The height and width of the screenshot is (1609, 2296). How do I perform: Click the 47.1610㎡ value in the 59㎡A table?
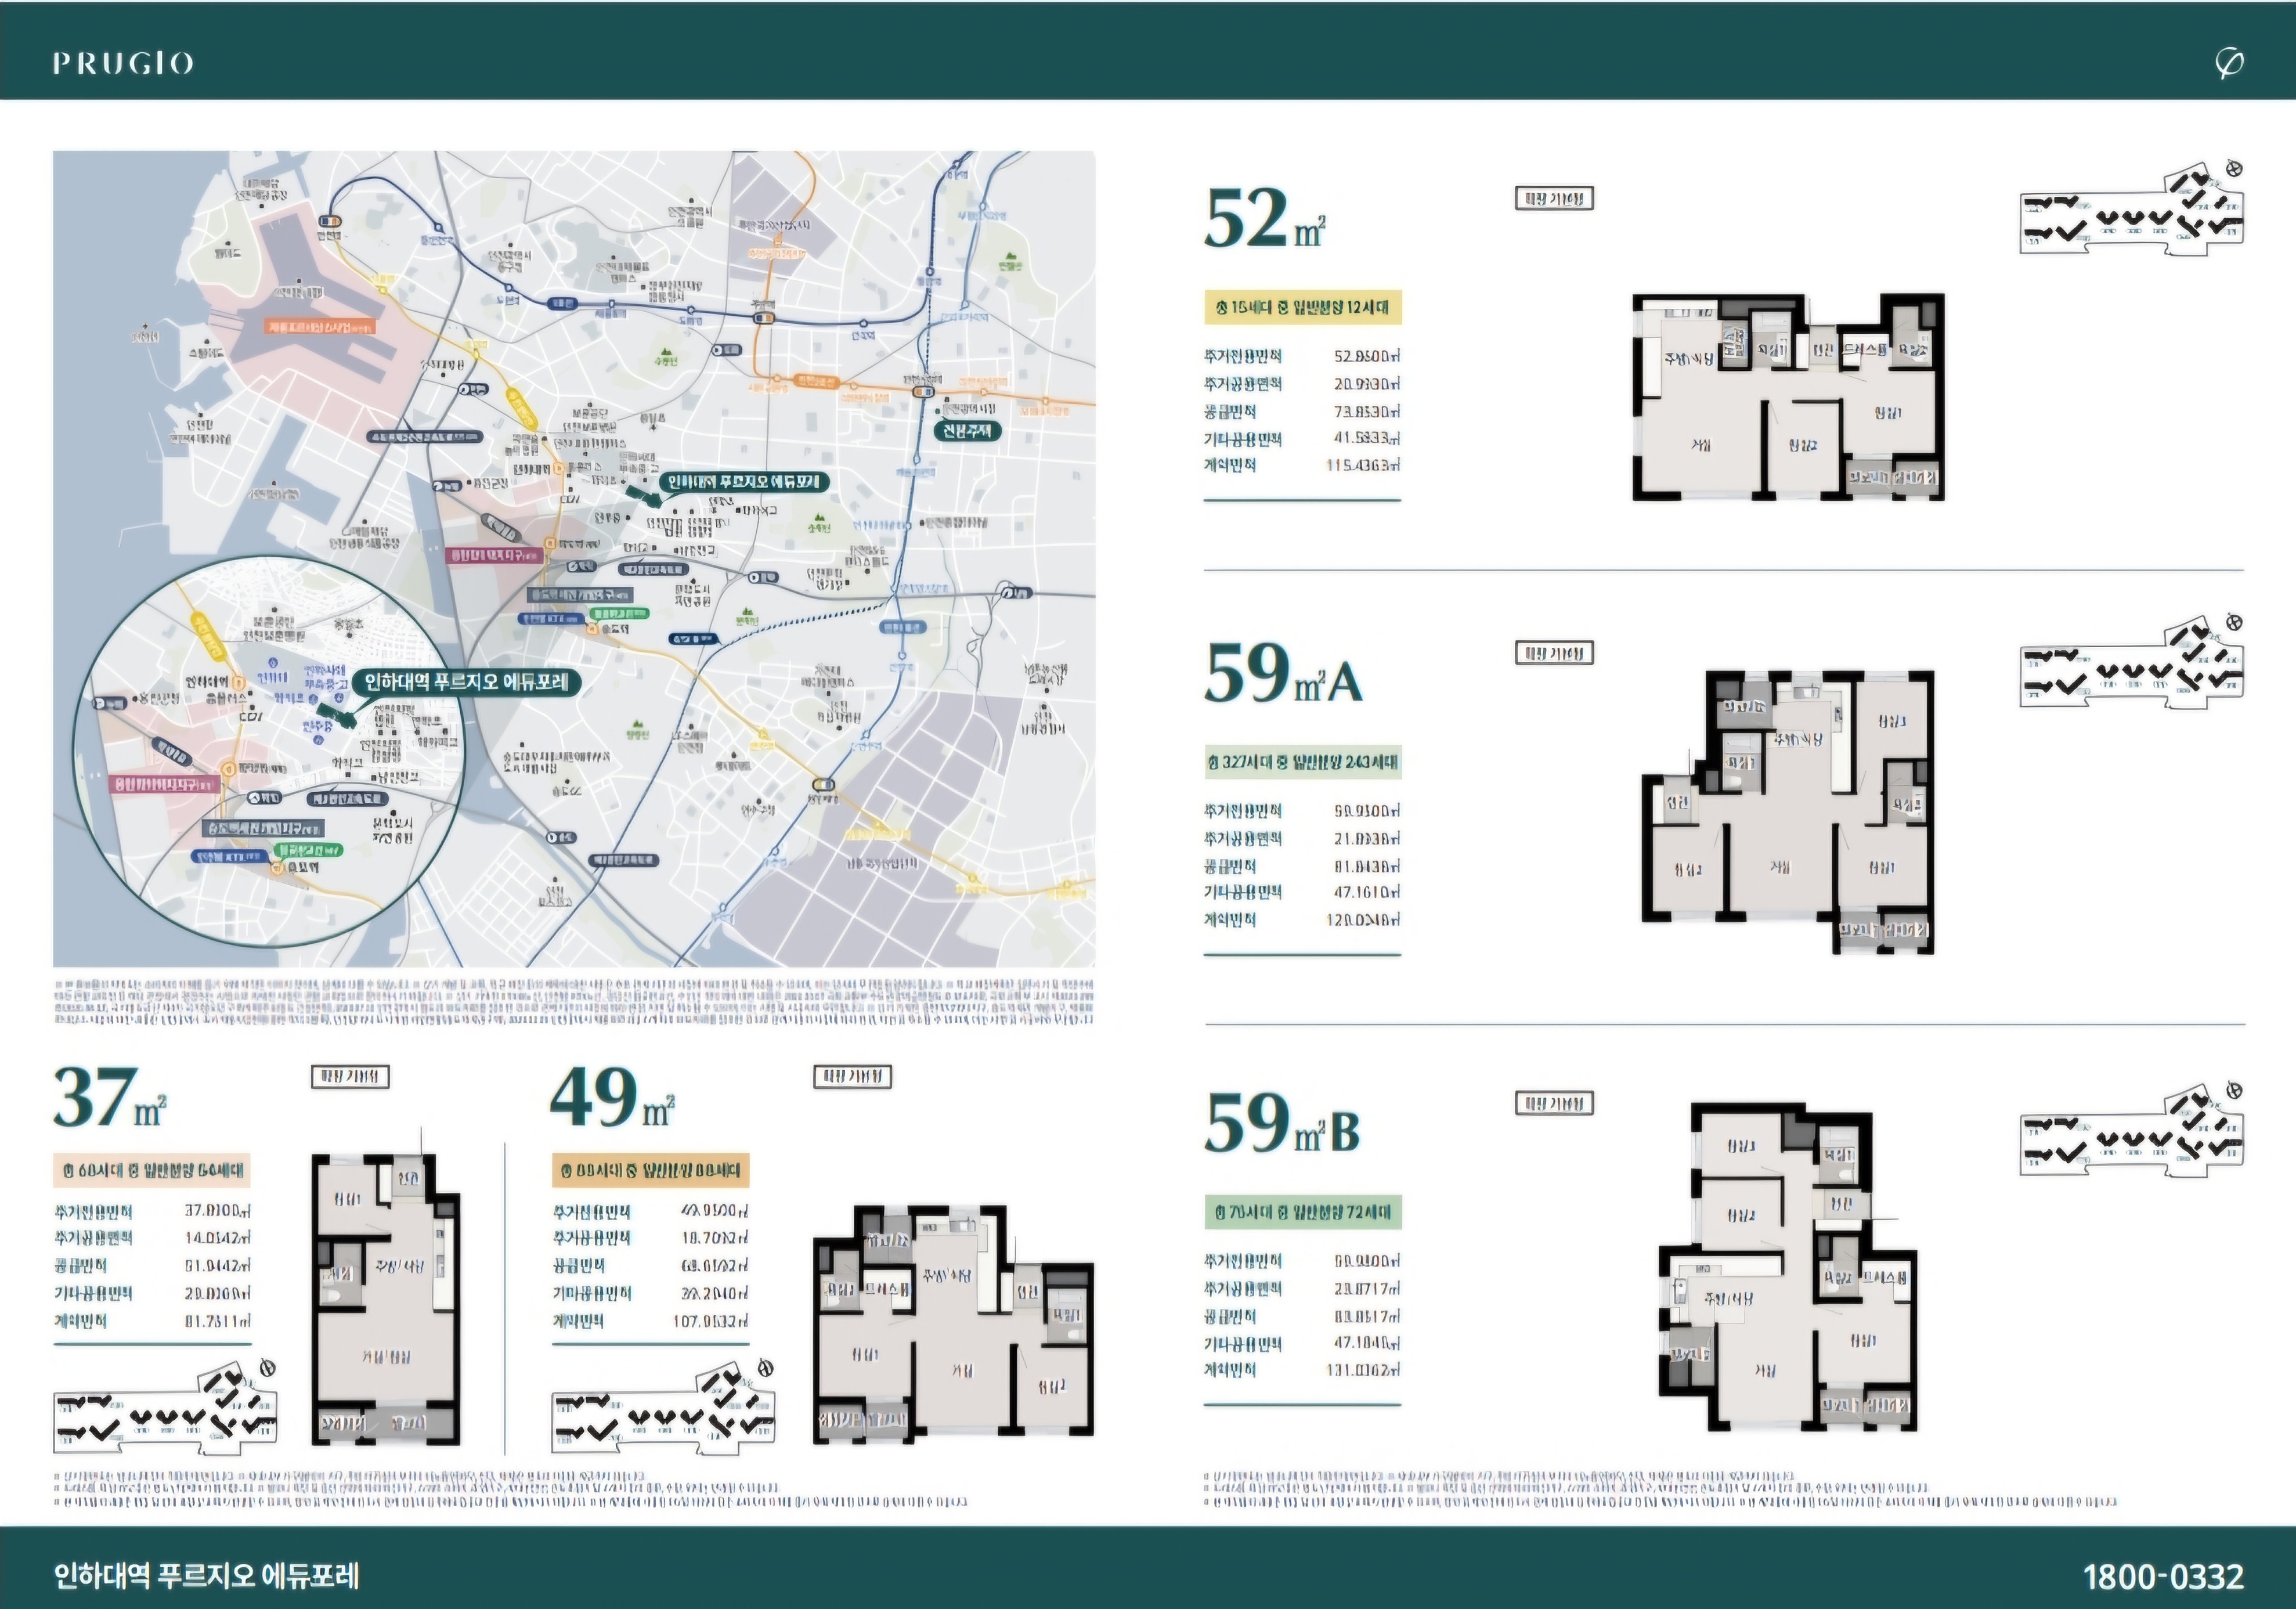1367,892
